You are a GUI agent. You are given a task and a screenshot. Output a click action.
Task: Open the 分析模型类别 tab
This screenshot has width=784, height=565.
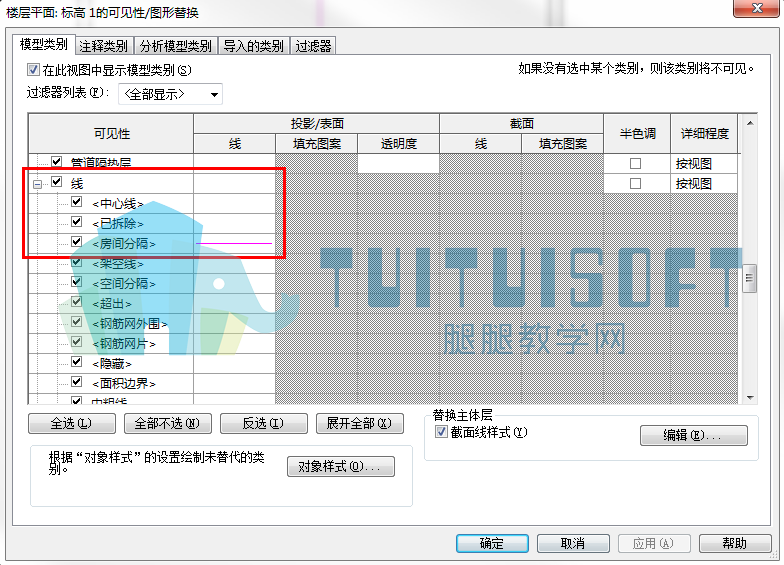(x=176, y=46)
